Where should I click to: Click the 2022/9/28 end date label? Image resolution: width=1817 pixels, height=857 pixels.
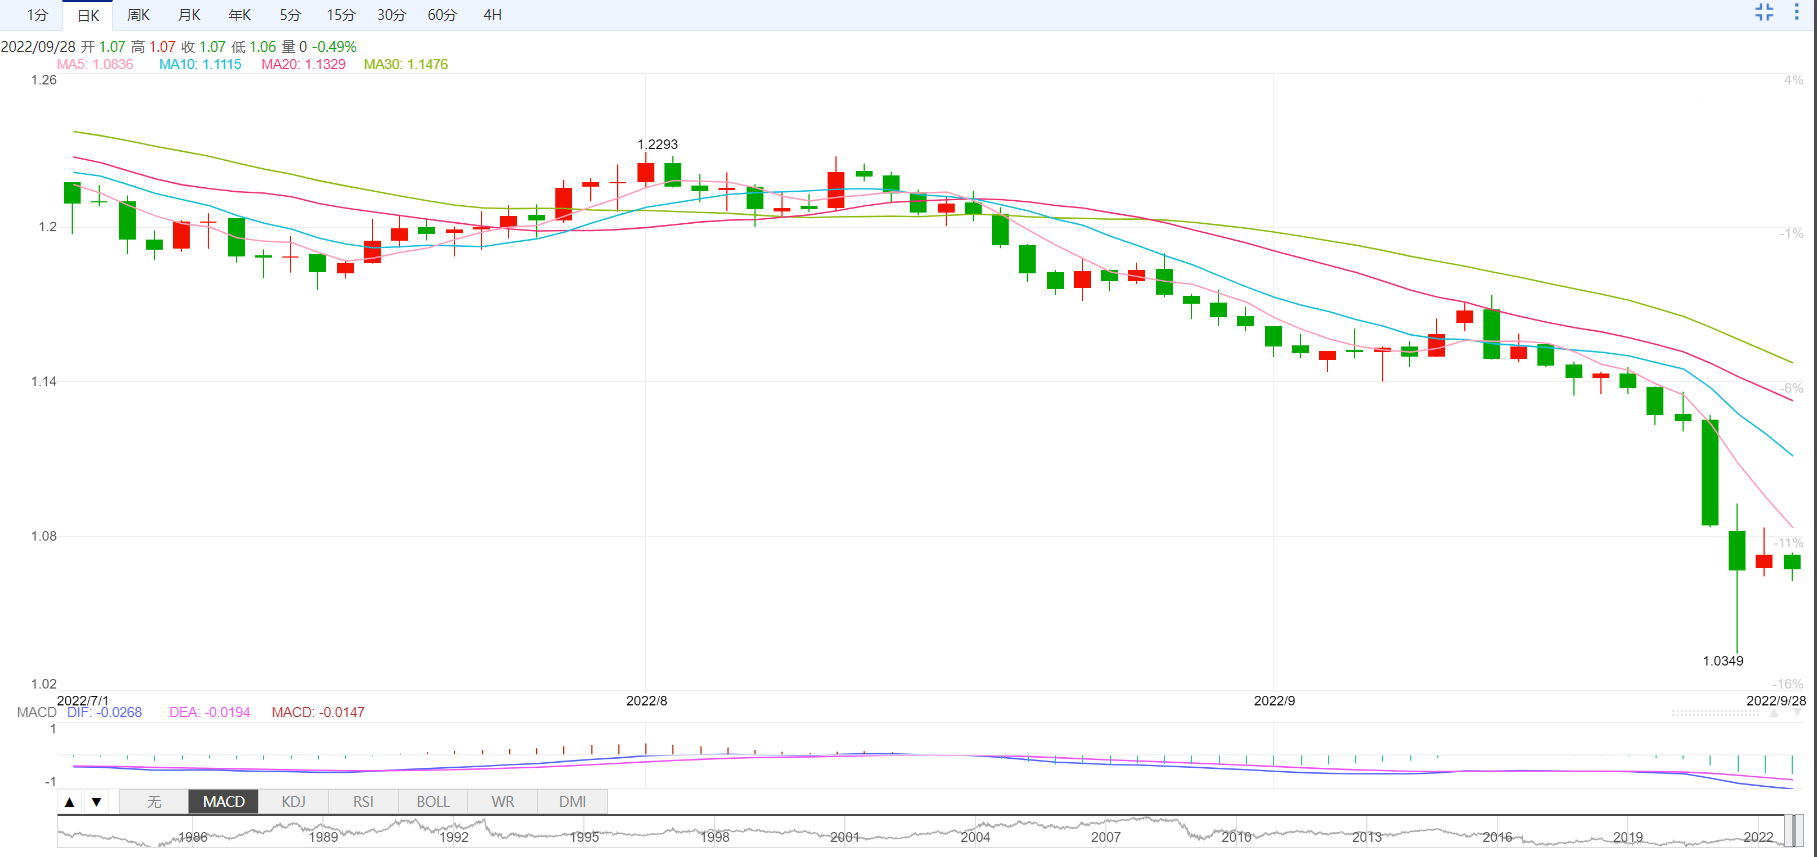click(1776, 700)
